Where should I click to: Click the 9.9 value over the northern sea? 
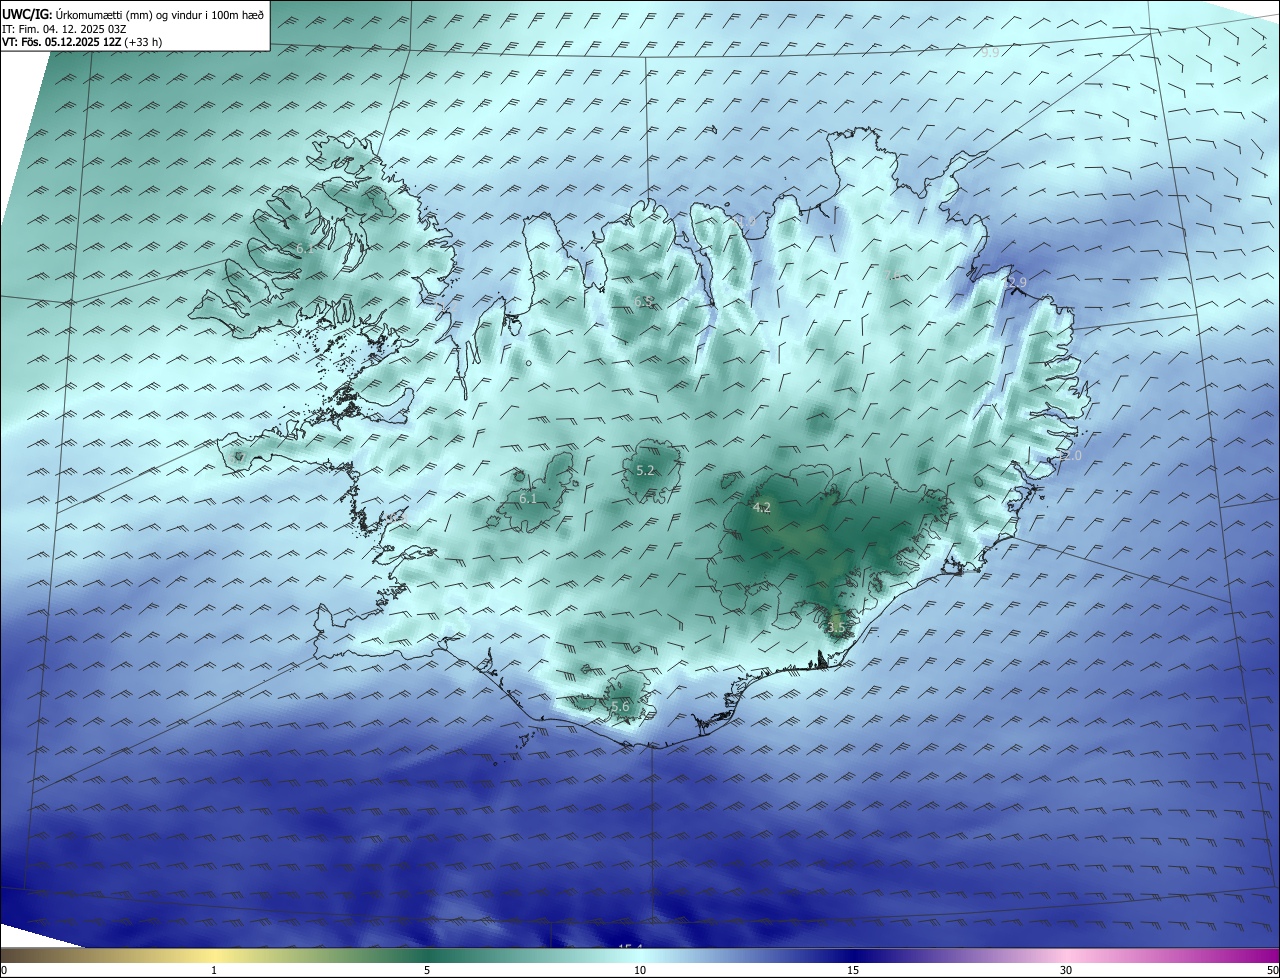[x=990, y=52]
